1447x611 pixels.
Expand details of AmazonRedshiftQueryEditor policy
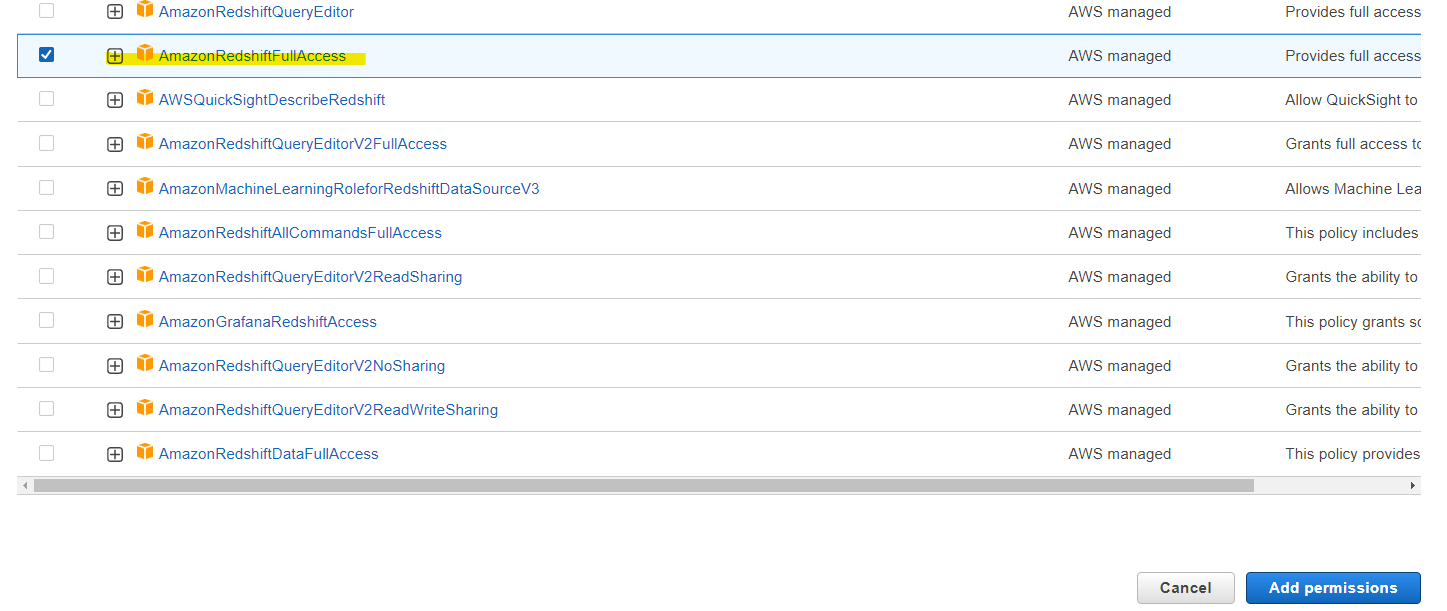click(x=115, y=12)
